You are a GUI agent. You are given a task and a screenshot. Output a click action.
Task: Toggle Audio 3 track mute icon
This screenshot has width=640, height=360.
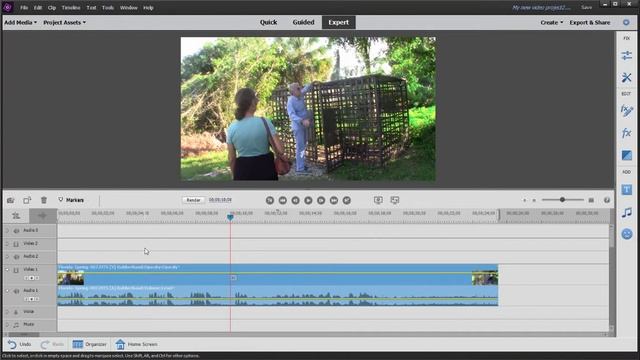point(16,231)
